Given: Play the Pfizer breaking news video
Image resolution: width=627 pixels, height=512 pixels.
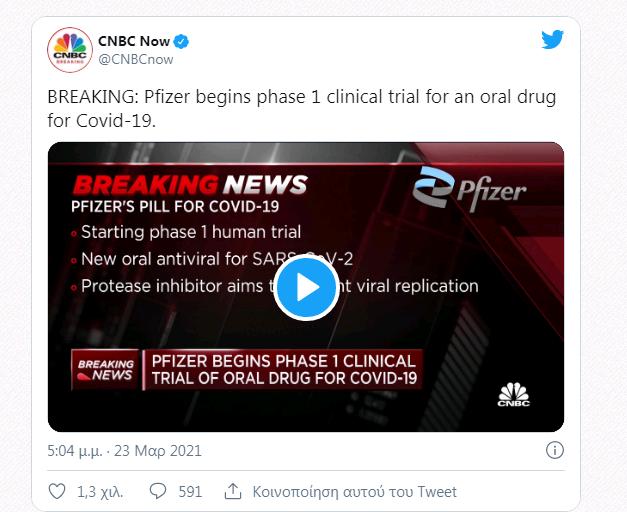Looking at the screenshot, I should (x=306, y=288).
